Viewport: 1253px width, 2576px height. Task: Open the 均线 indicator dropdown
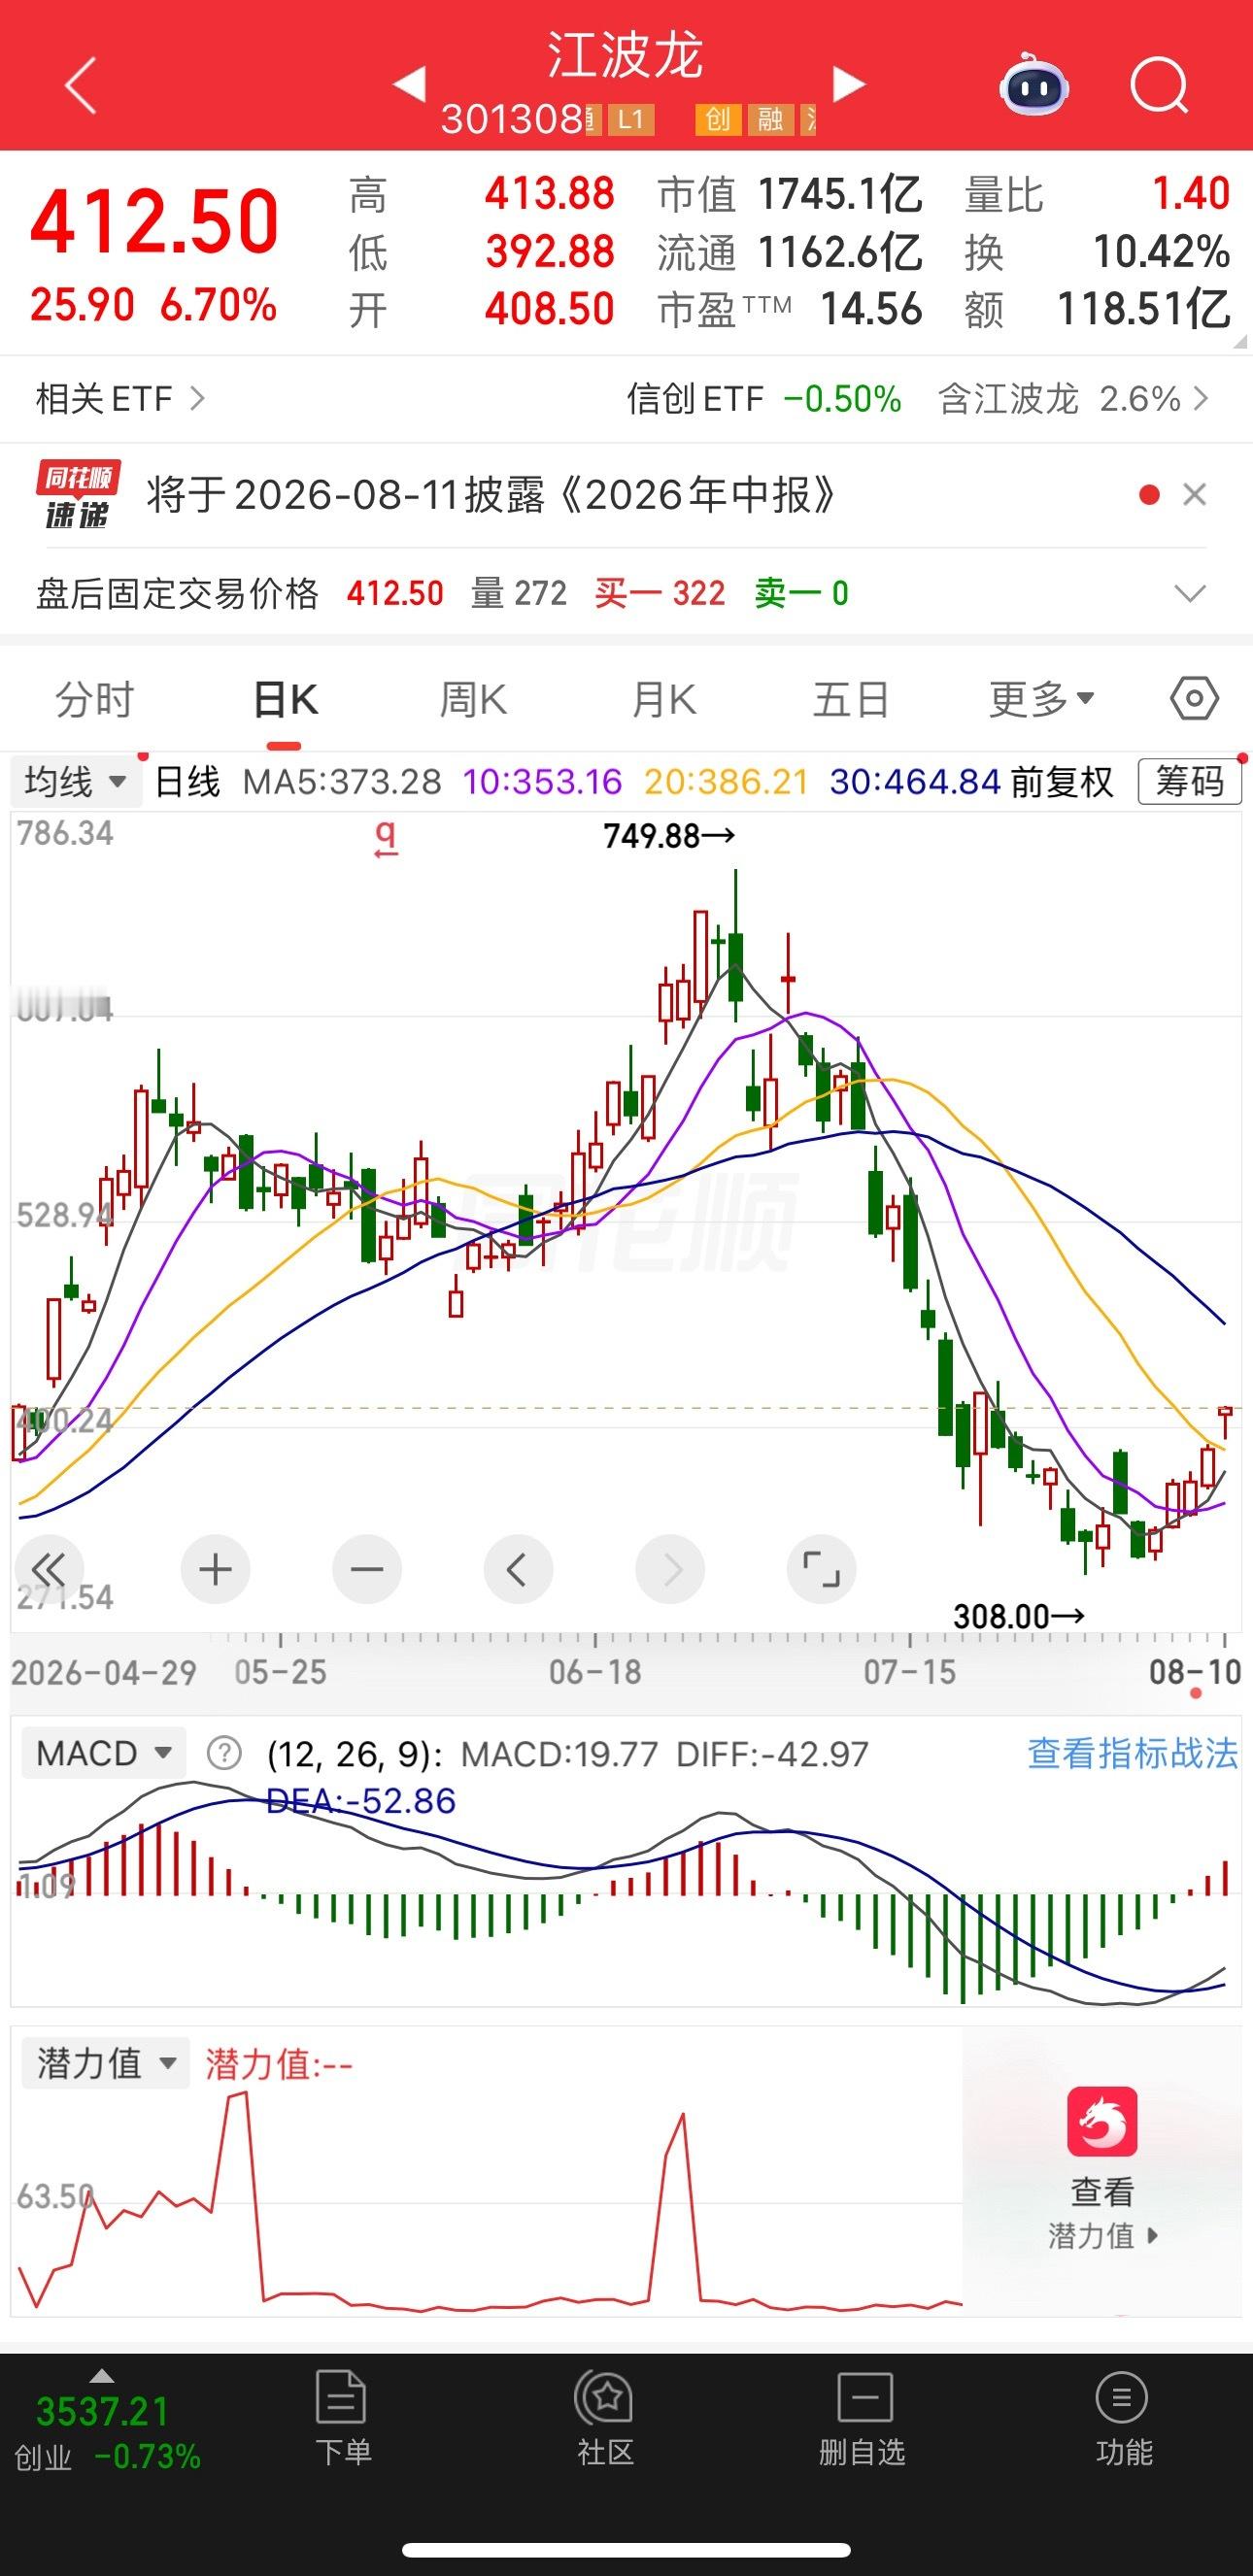click(76, 781)
